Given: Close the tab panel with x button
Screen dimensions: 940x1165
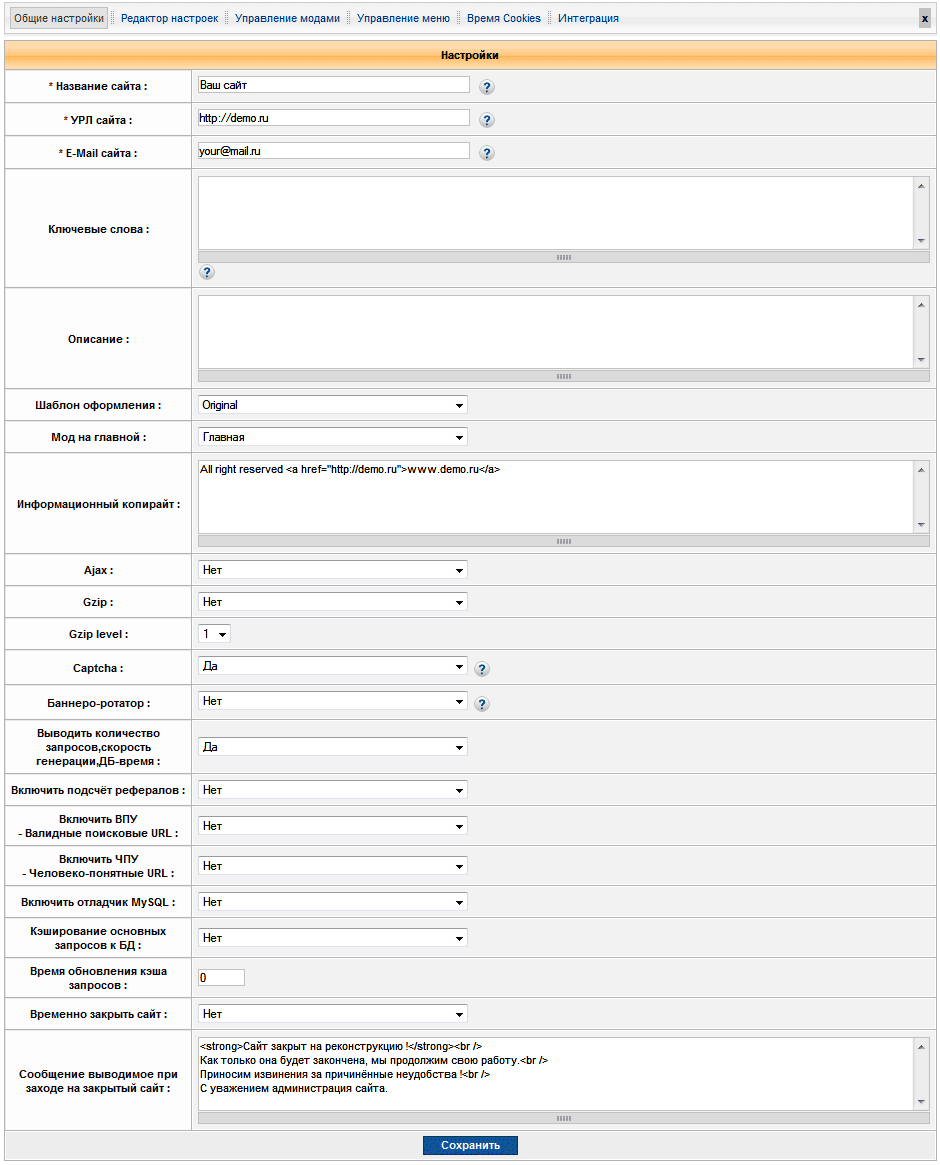Looking at the screenshot, I should click(924, 19).
